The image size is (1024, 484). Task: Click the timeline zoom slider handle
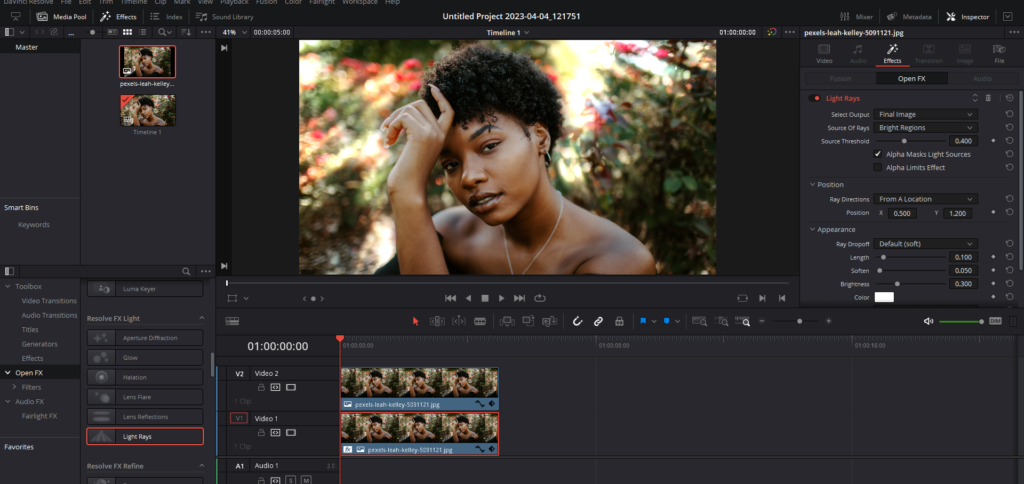pos(799,321)
